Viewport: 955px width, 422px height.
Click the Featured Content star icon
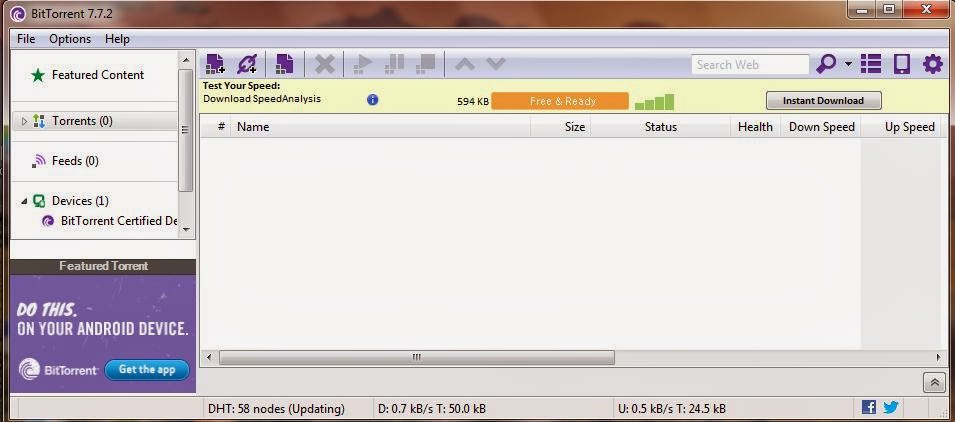(x=38, y=76)
